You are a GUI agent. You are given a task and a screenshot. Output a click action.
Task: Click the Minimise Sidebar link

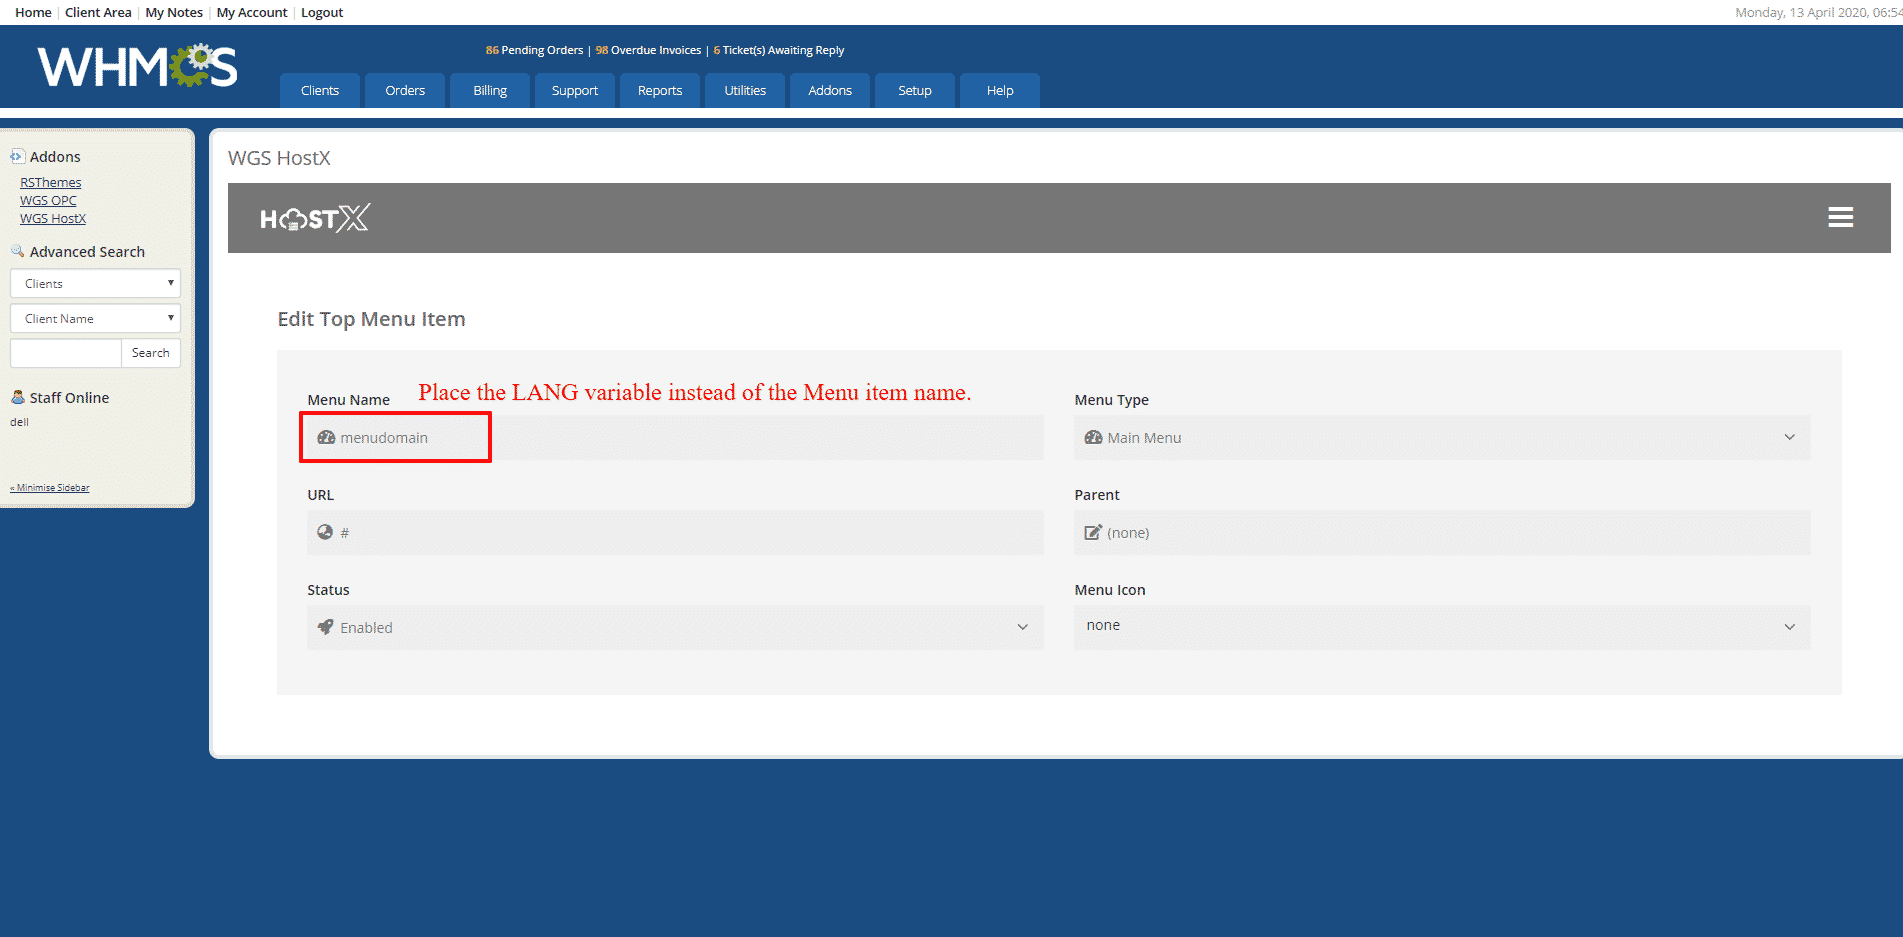click(x=50, y=488)
